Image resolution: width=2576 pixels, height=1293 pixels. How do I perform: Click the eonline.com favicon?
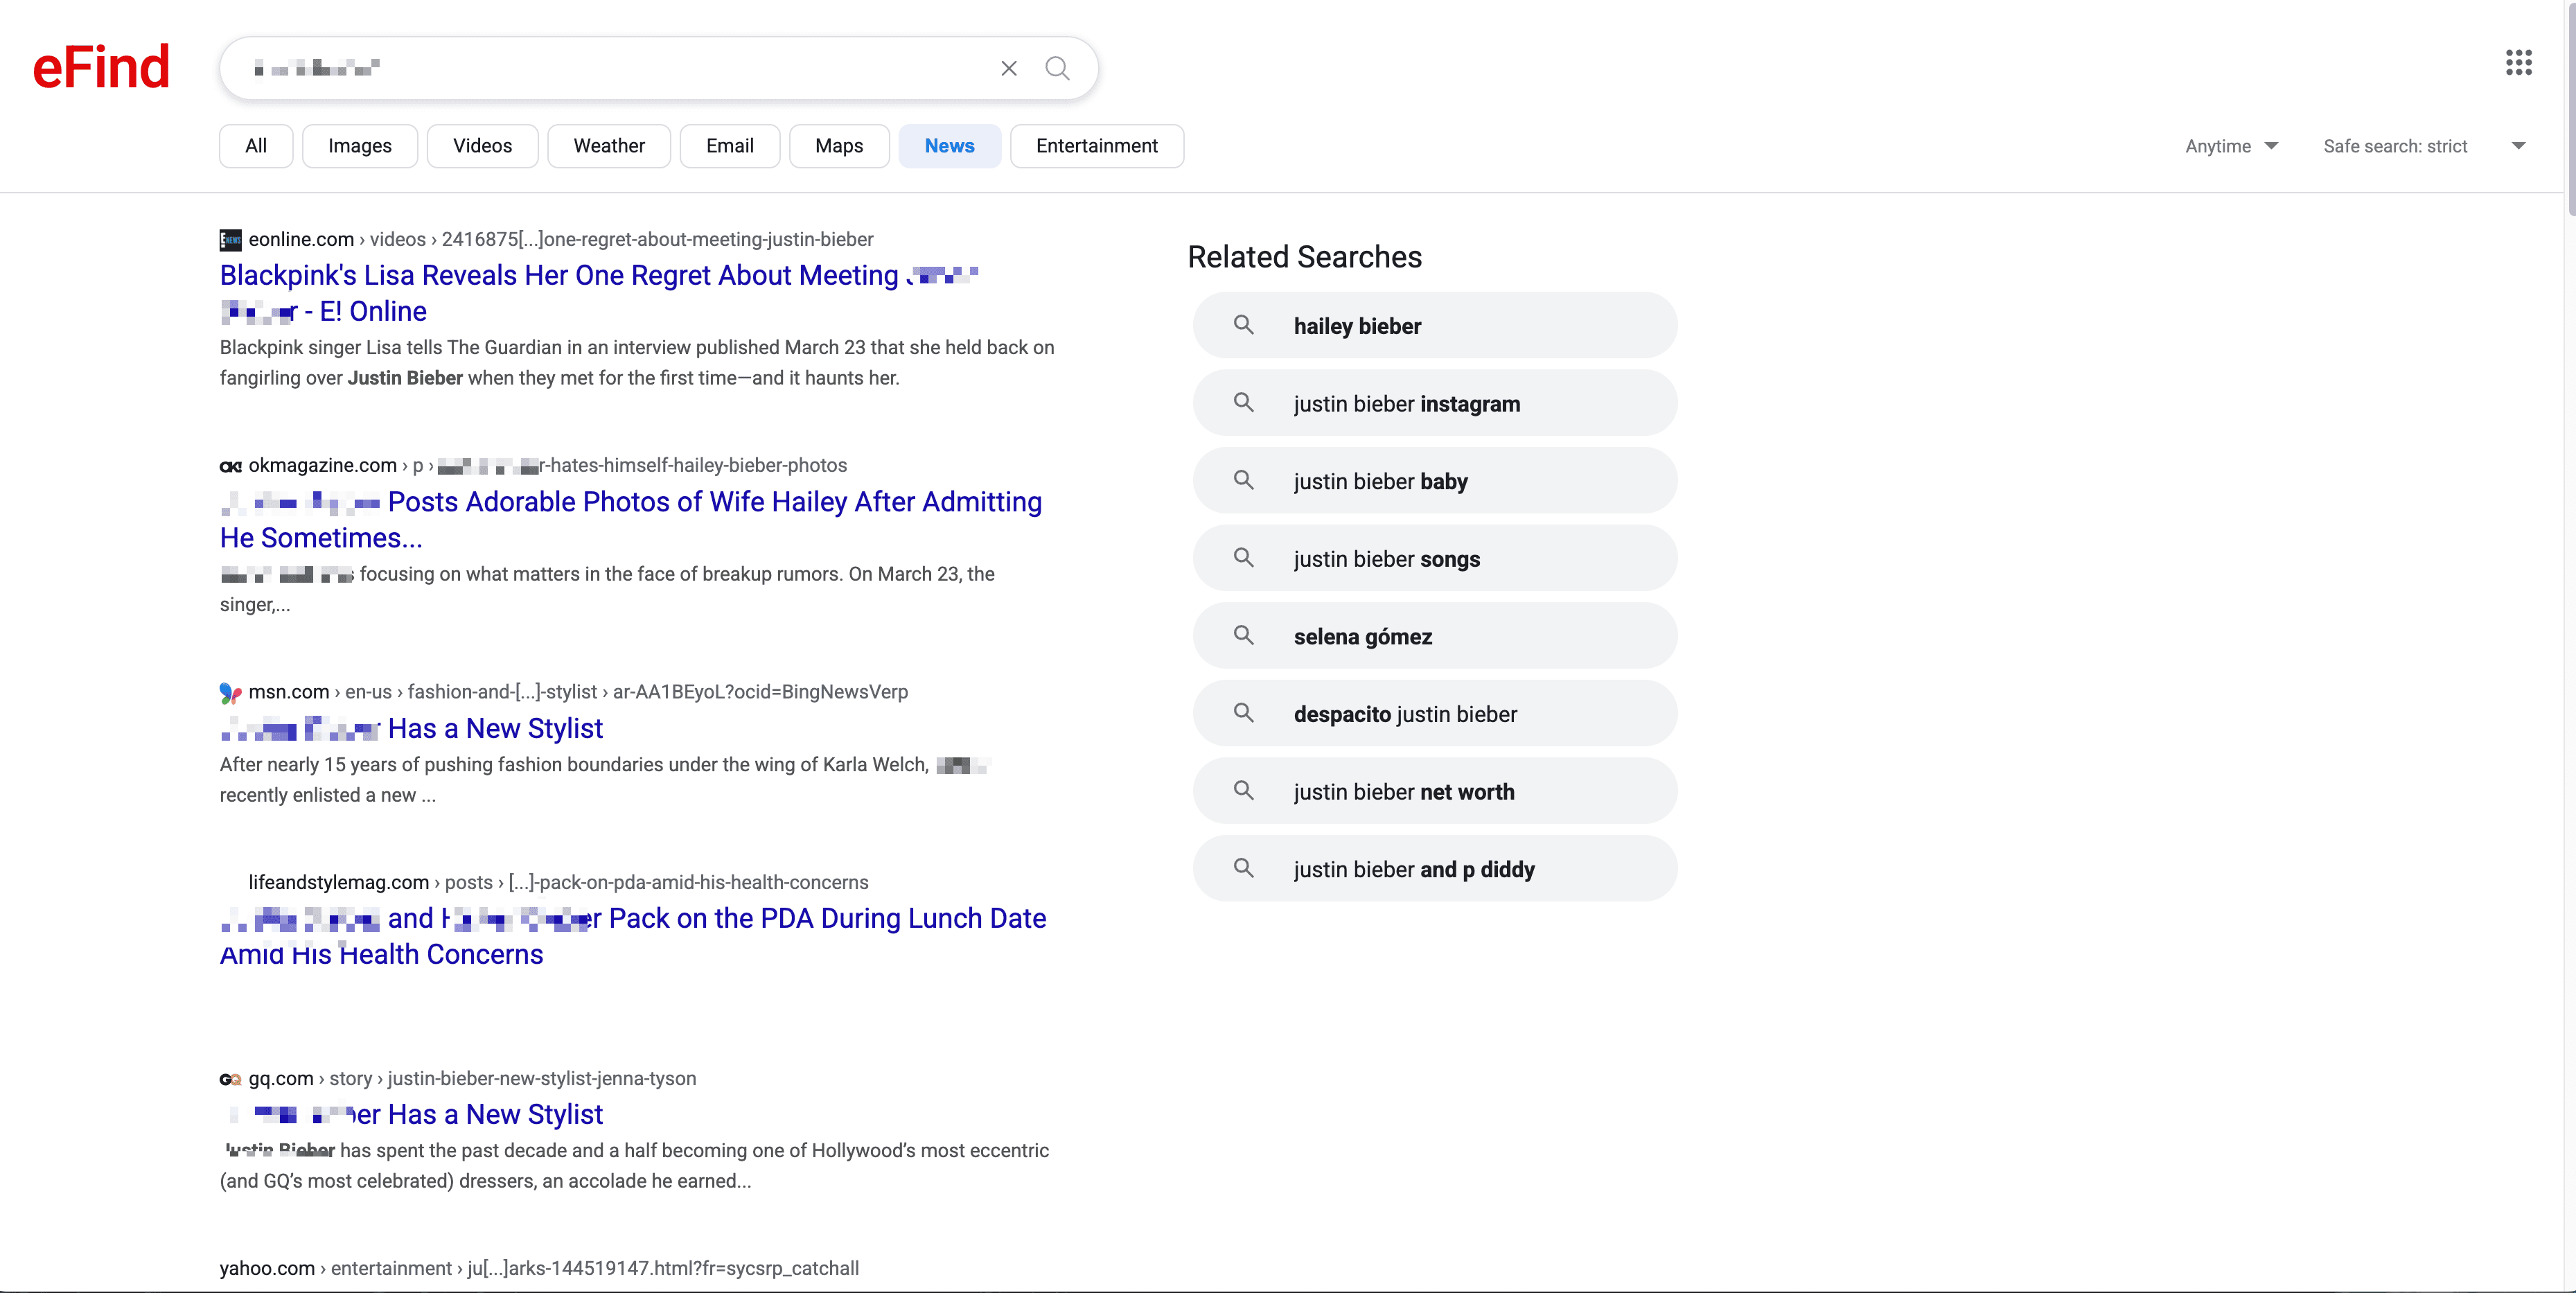point(230,240)
